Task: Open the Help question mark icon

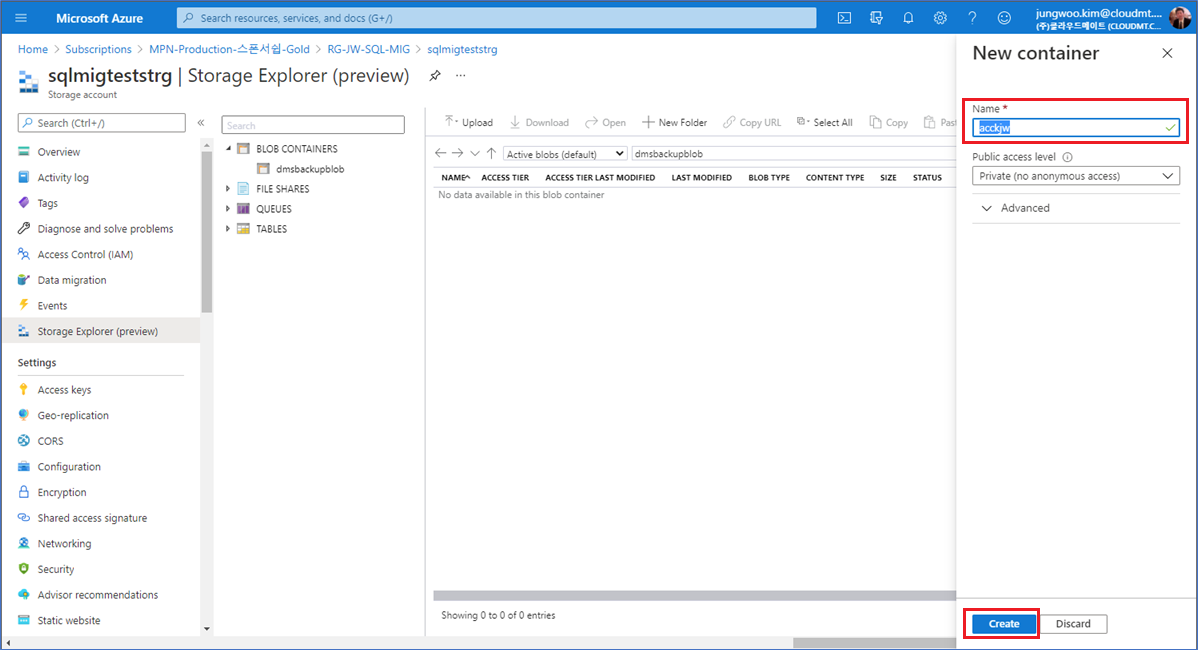Action: pyautogui.click(x=972, y=18)
